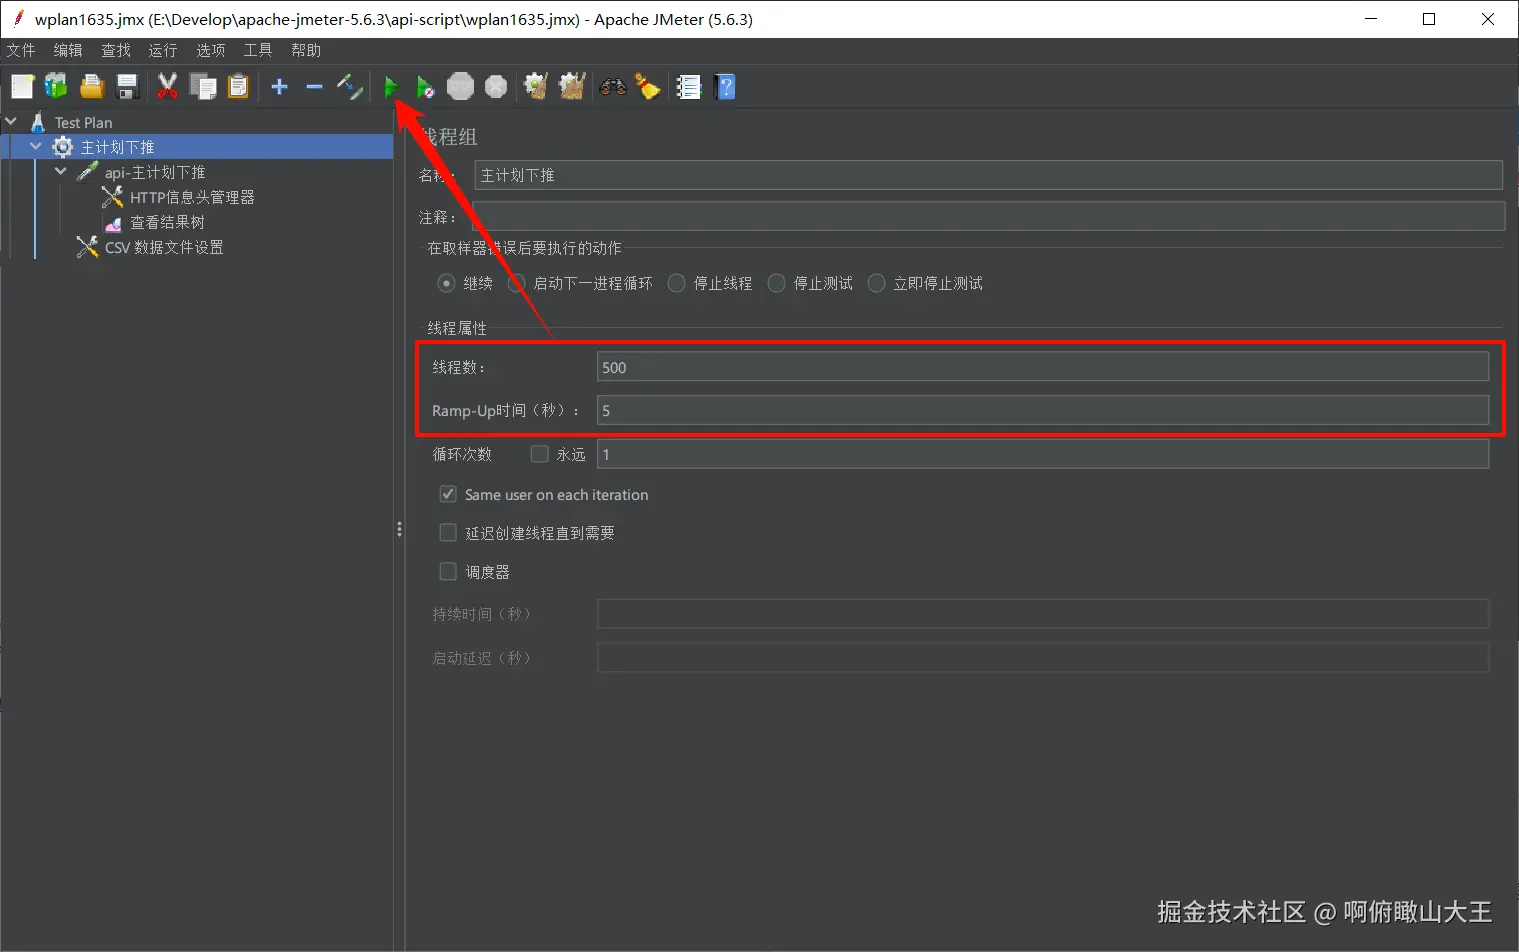Image resolution: width=1519 pixels, height=952 pixels.
Task: Save the test plan with floppy icon
Action: tap(127, 87)
